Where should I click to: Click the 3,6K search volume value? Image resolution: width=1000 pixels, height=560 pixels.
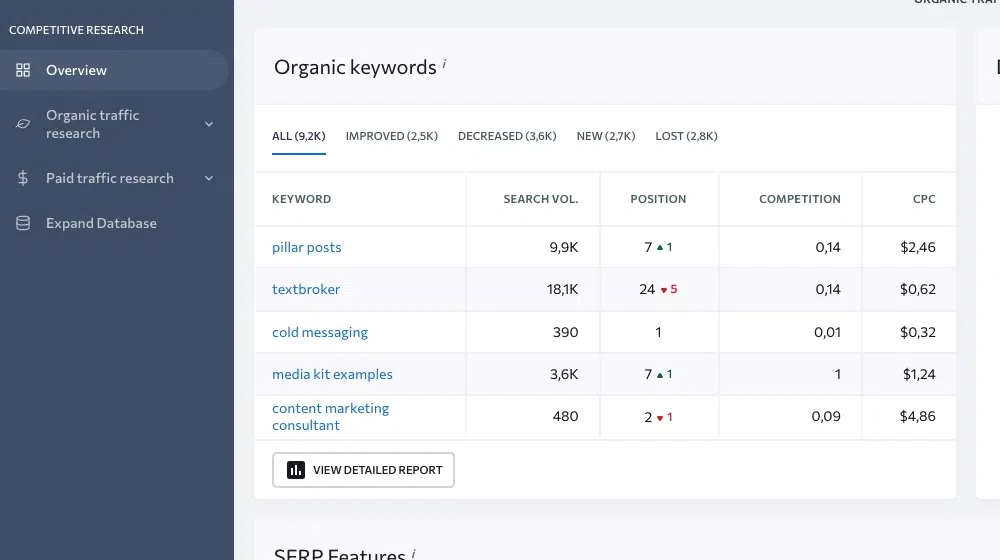[564, 374]
